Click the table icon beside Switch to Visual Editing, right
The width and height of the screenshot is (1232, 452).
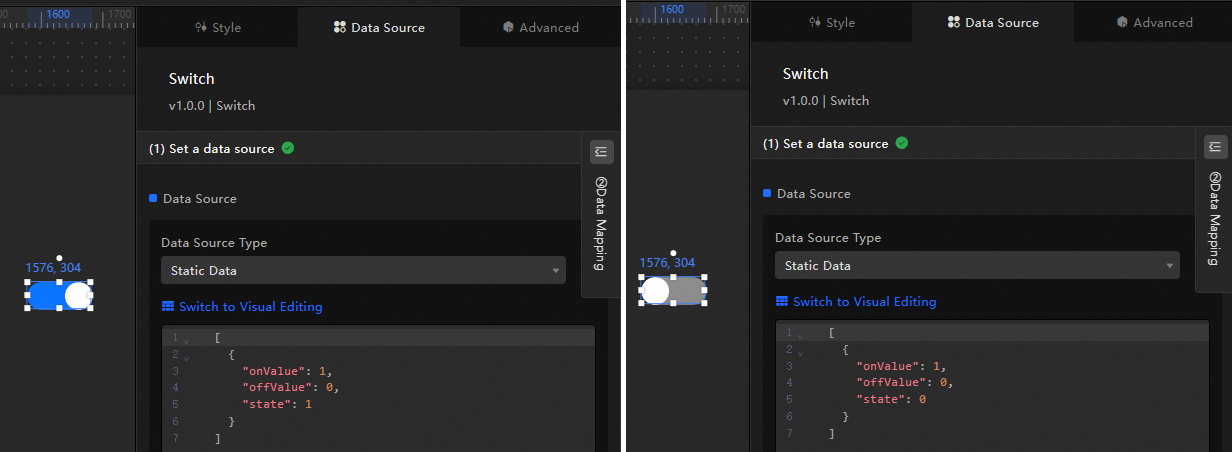click(782, 301)
